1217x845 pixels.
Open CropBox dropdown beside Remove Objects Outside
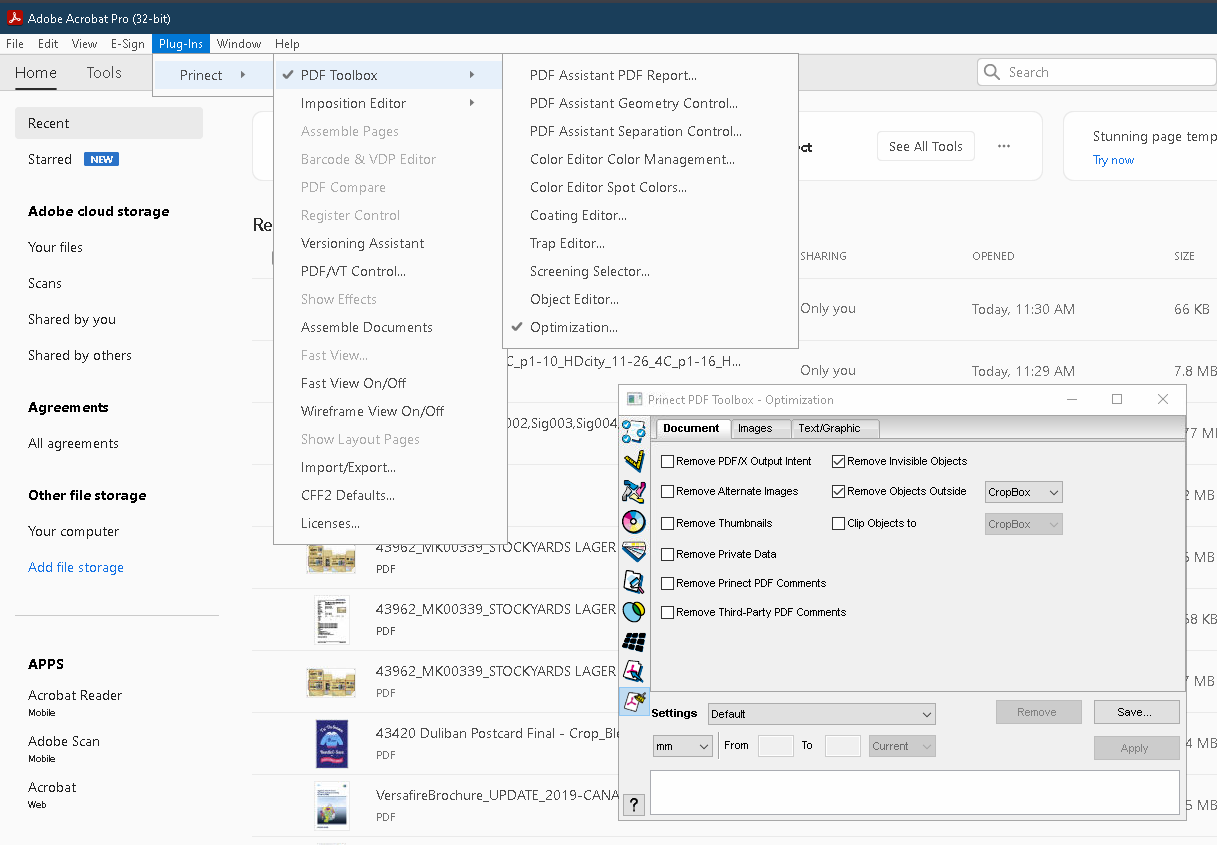1023,492
